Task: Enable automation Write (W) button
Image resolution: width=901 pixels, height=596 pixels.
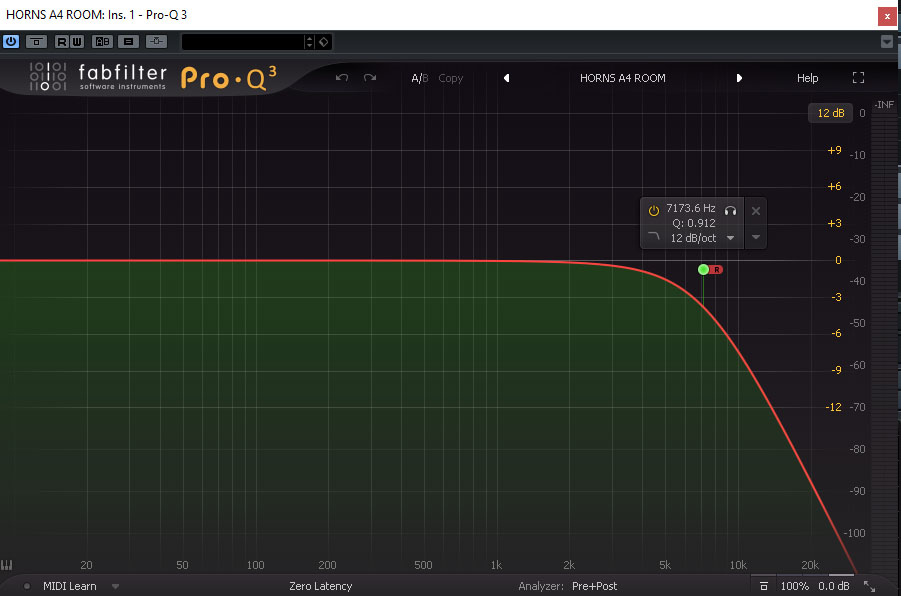Action: [76, 41]
